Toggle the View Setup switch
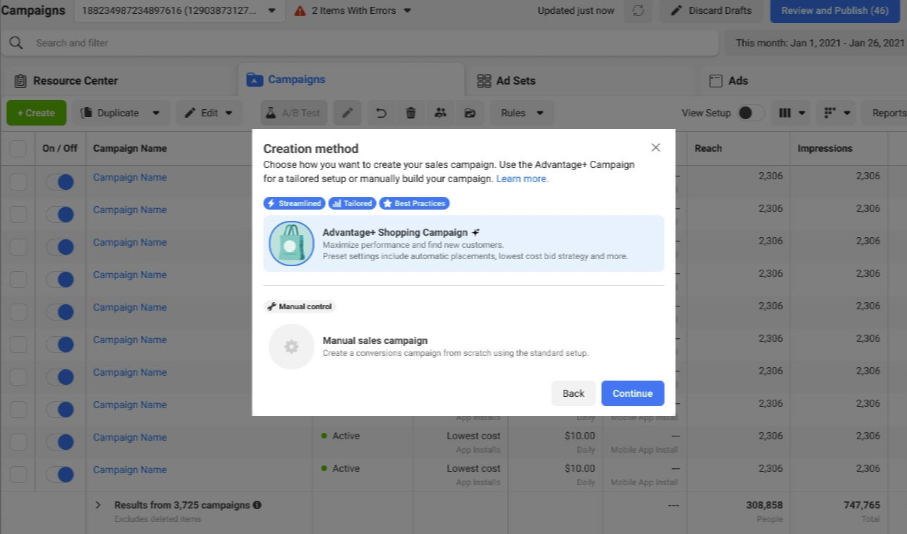The width and height of the screenshot is (907, 534). [751, 113]
